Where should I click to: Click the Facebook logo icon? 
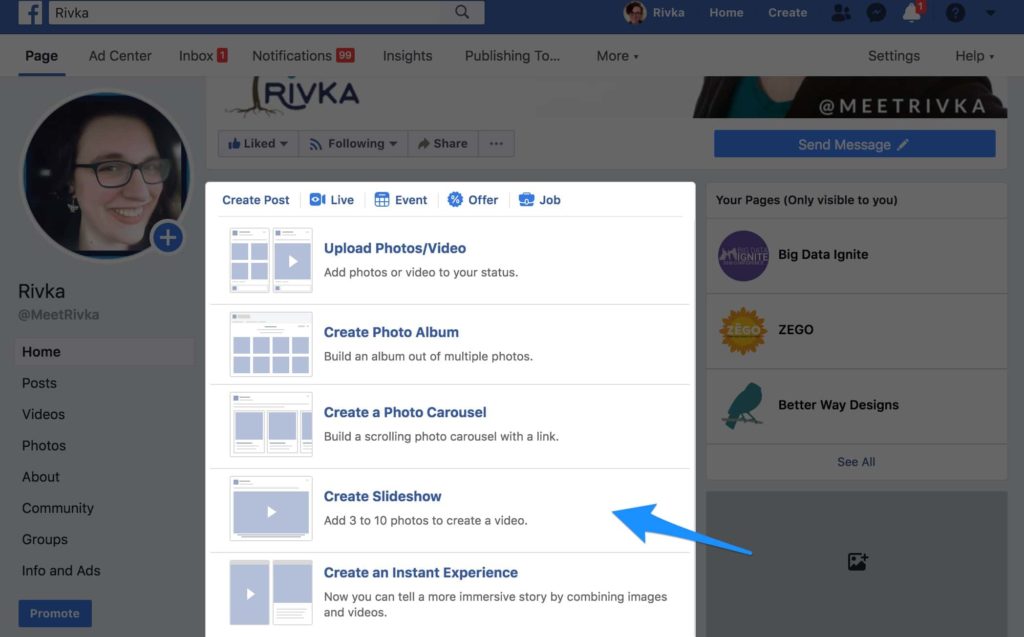pyautogui.click(x=30, y=13)
